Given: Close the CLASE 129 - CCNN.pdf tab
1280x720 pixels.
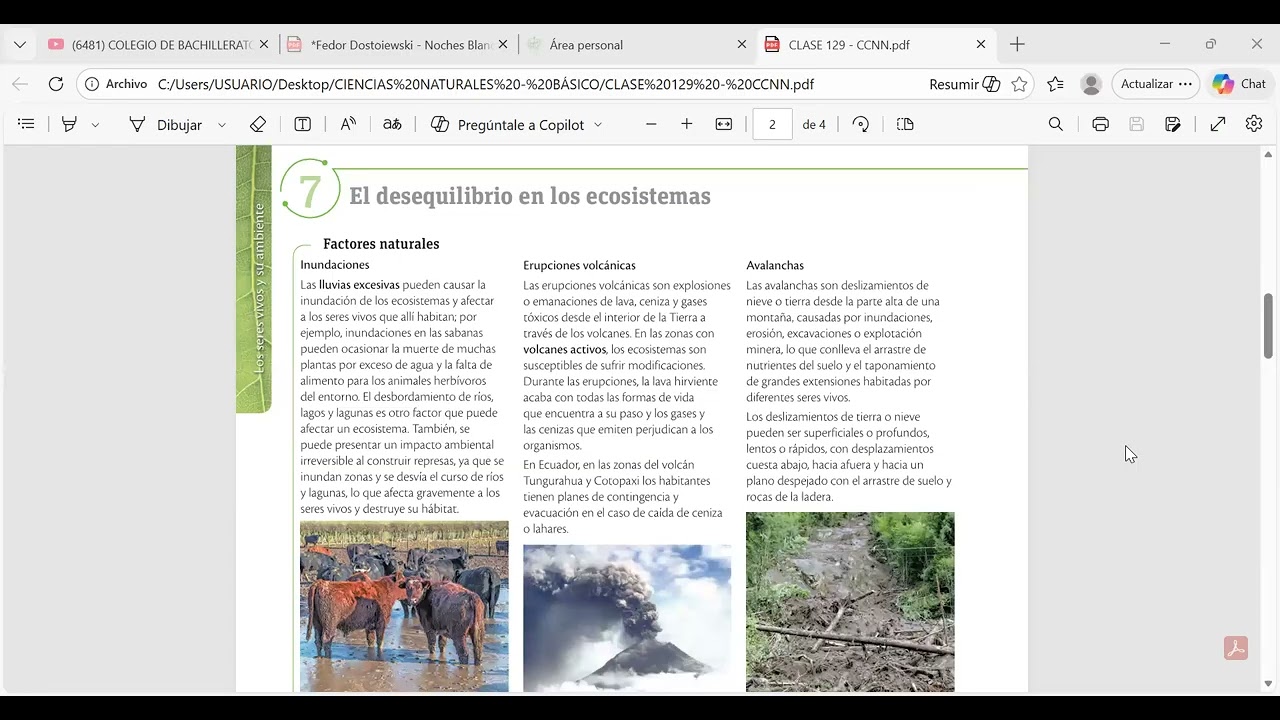Looking at the screenshot, I should click(981, 44).
